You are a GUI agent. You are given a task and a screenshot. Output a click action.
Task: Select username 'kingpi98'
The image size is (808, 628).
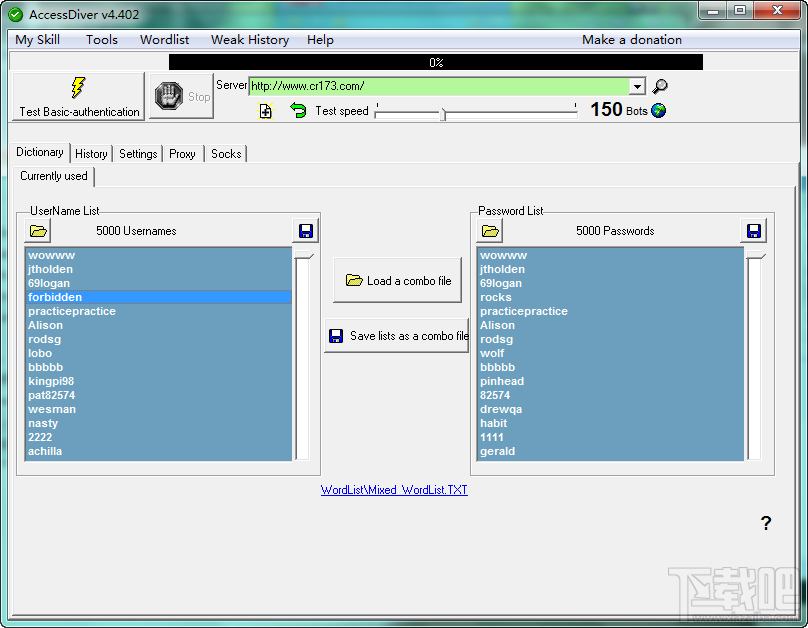click(x=158, y=381)
